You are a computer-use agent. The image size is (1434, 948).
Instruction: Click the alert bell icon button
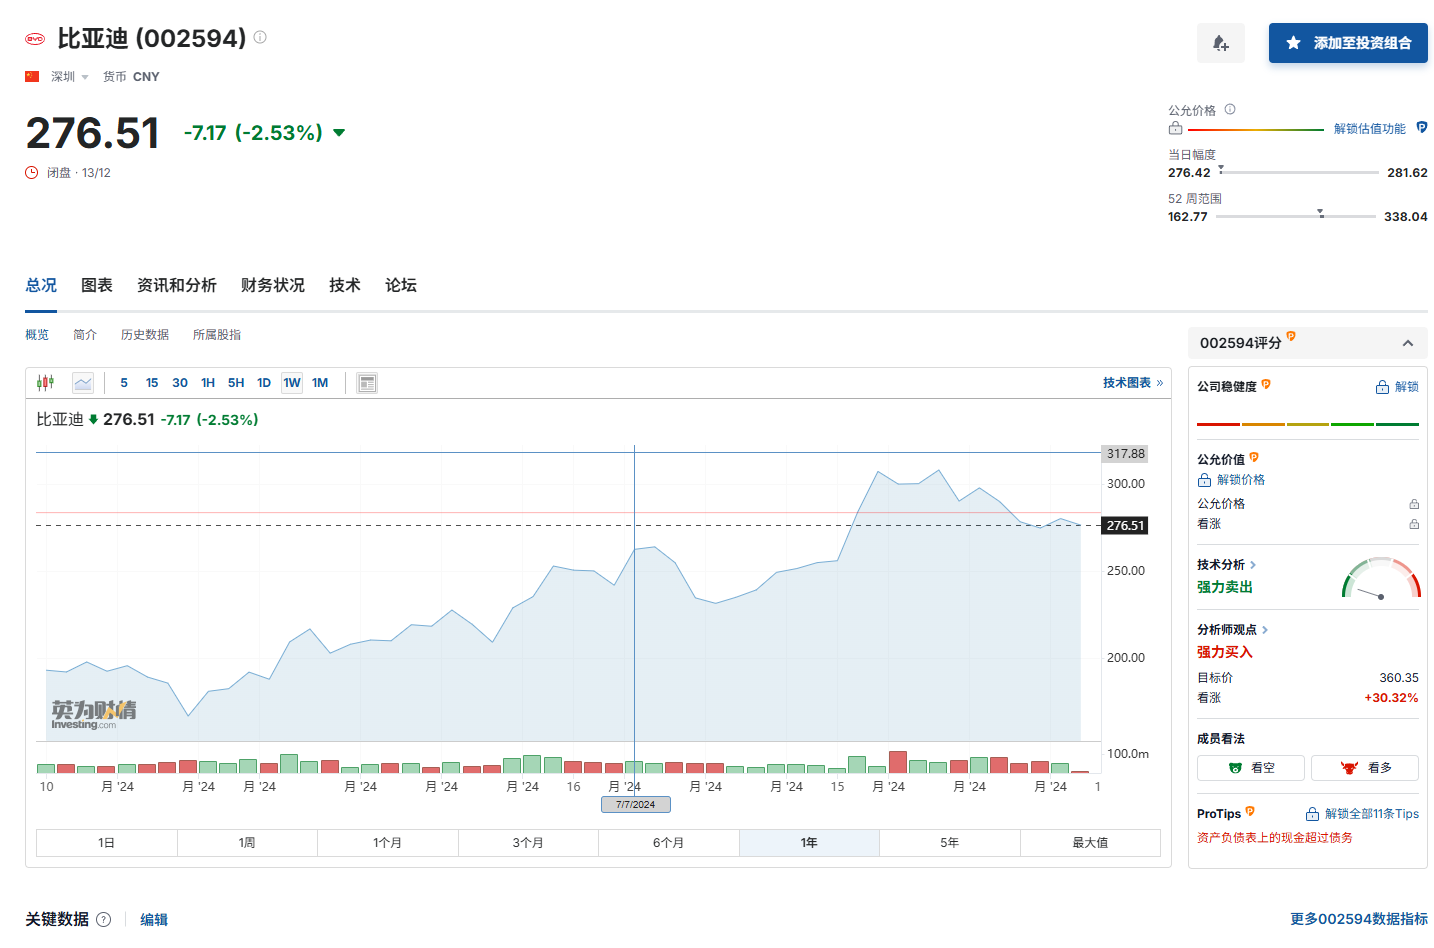point(1221,43)
